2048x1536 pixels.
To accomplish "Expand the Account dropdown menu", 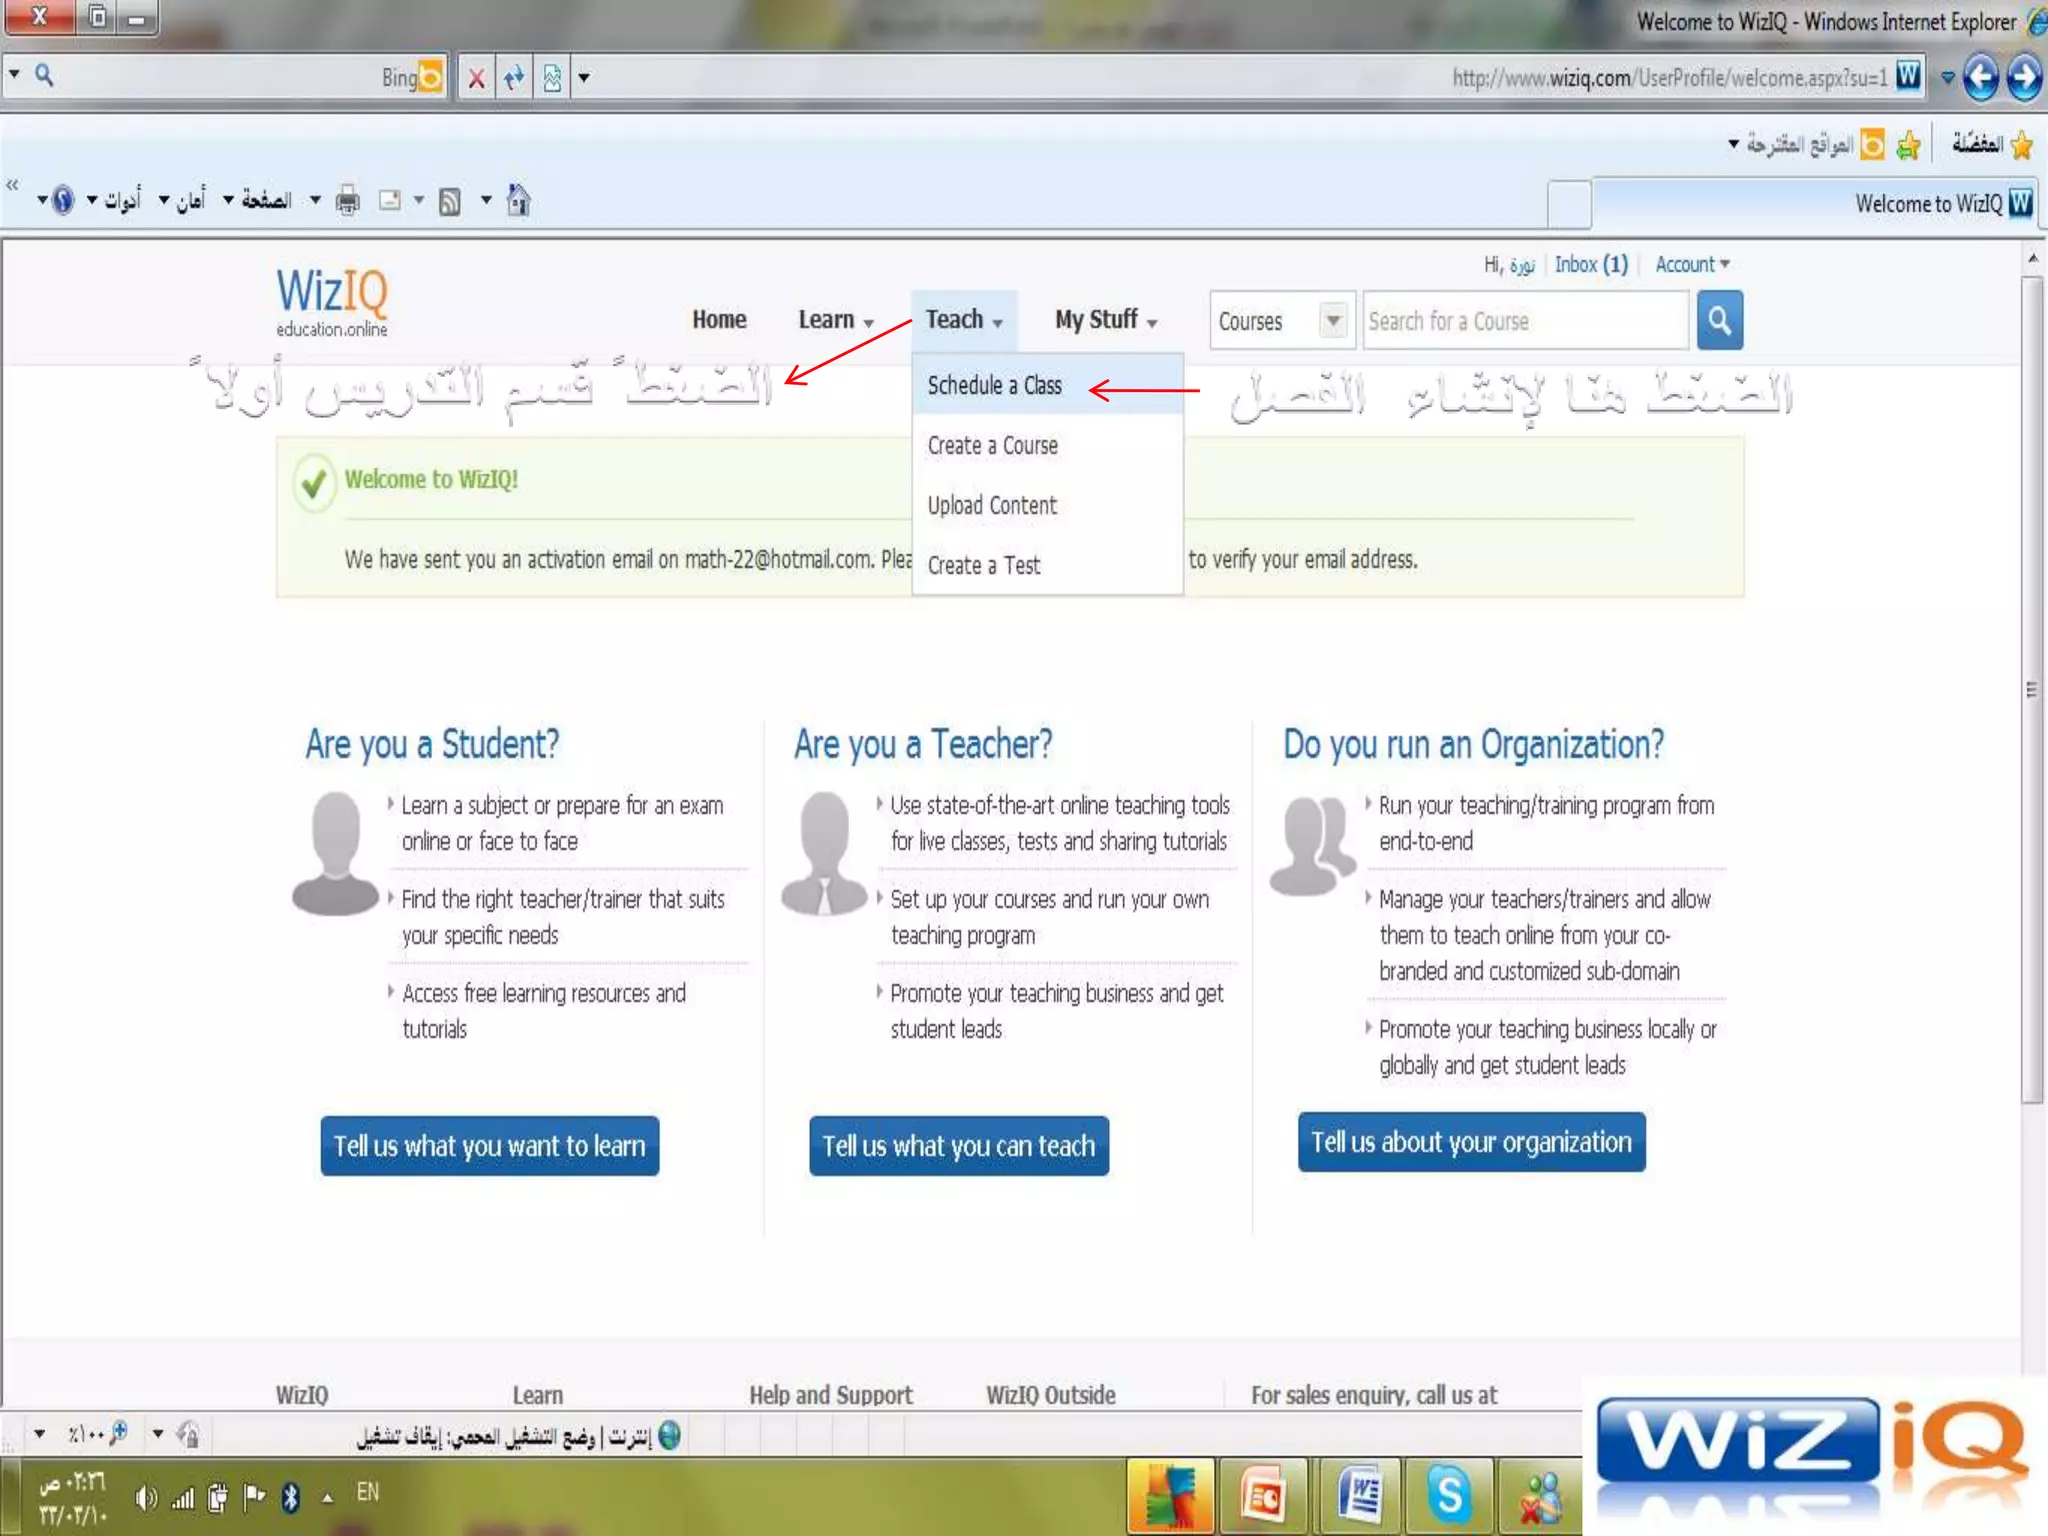I will (x=1691, y=264).
